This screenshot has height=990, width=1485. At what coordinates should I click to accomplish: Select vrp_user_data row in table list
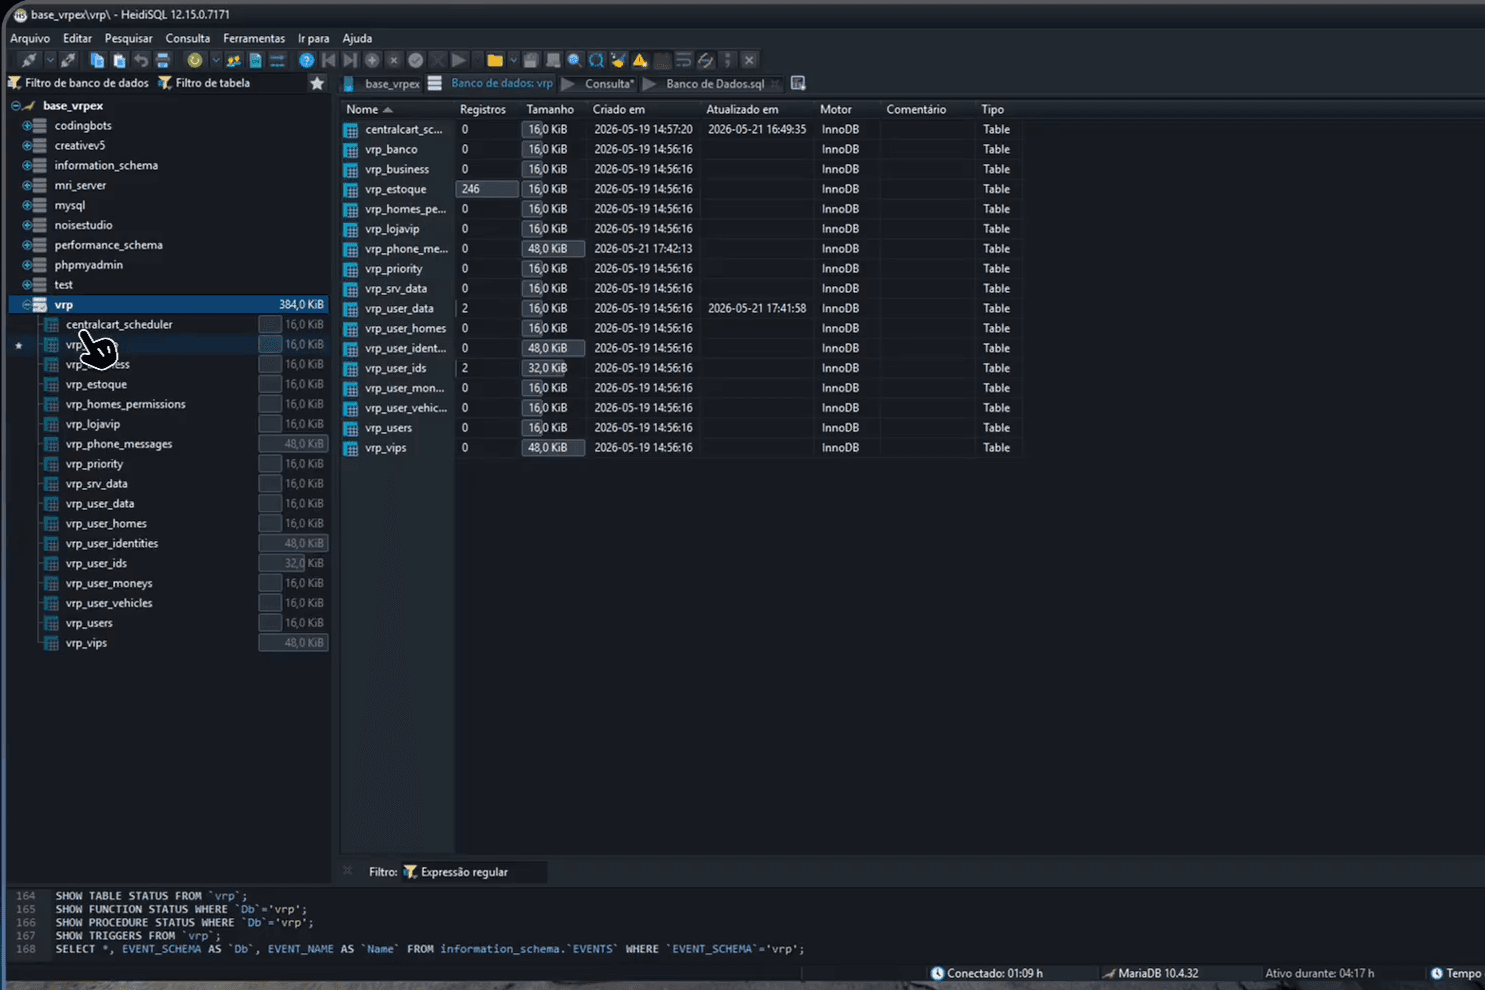680,308
